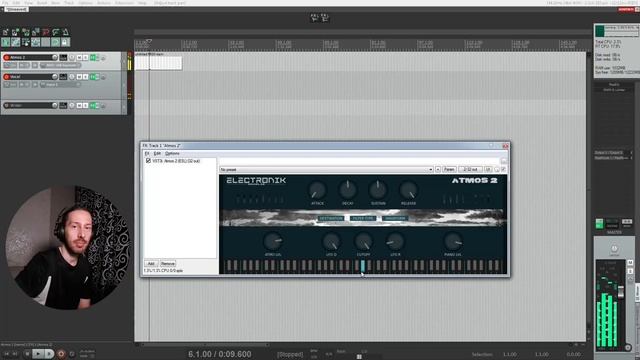
Task: Click the Release knob
Action: coord(408,191)
